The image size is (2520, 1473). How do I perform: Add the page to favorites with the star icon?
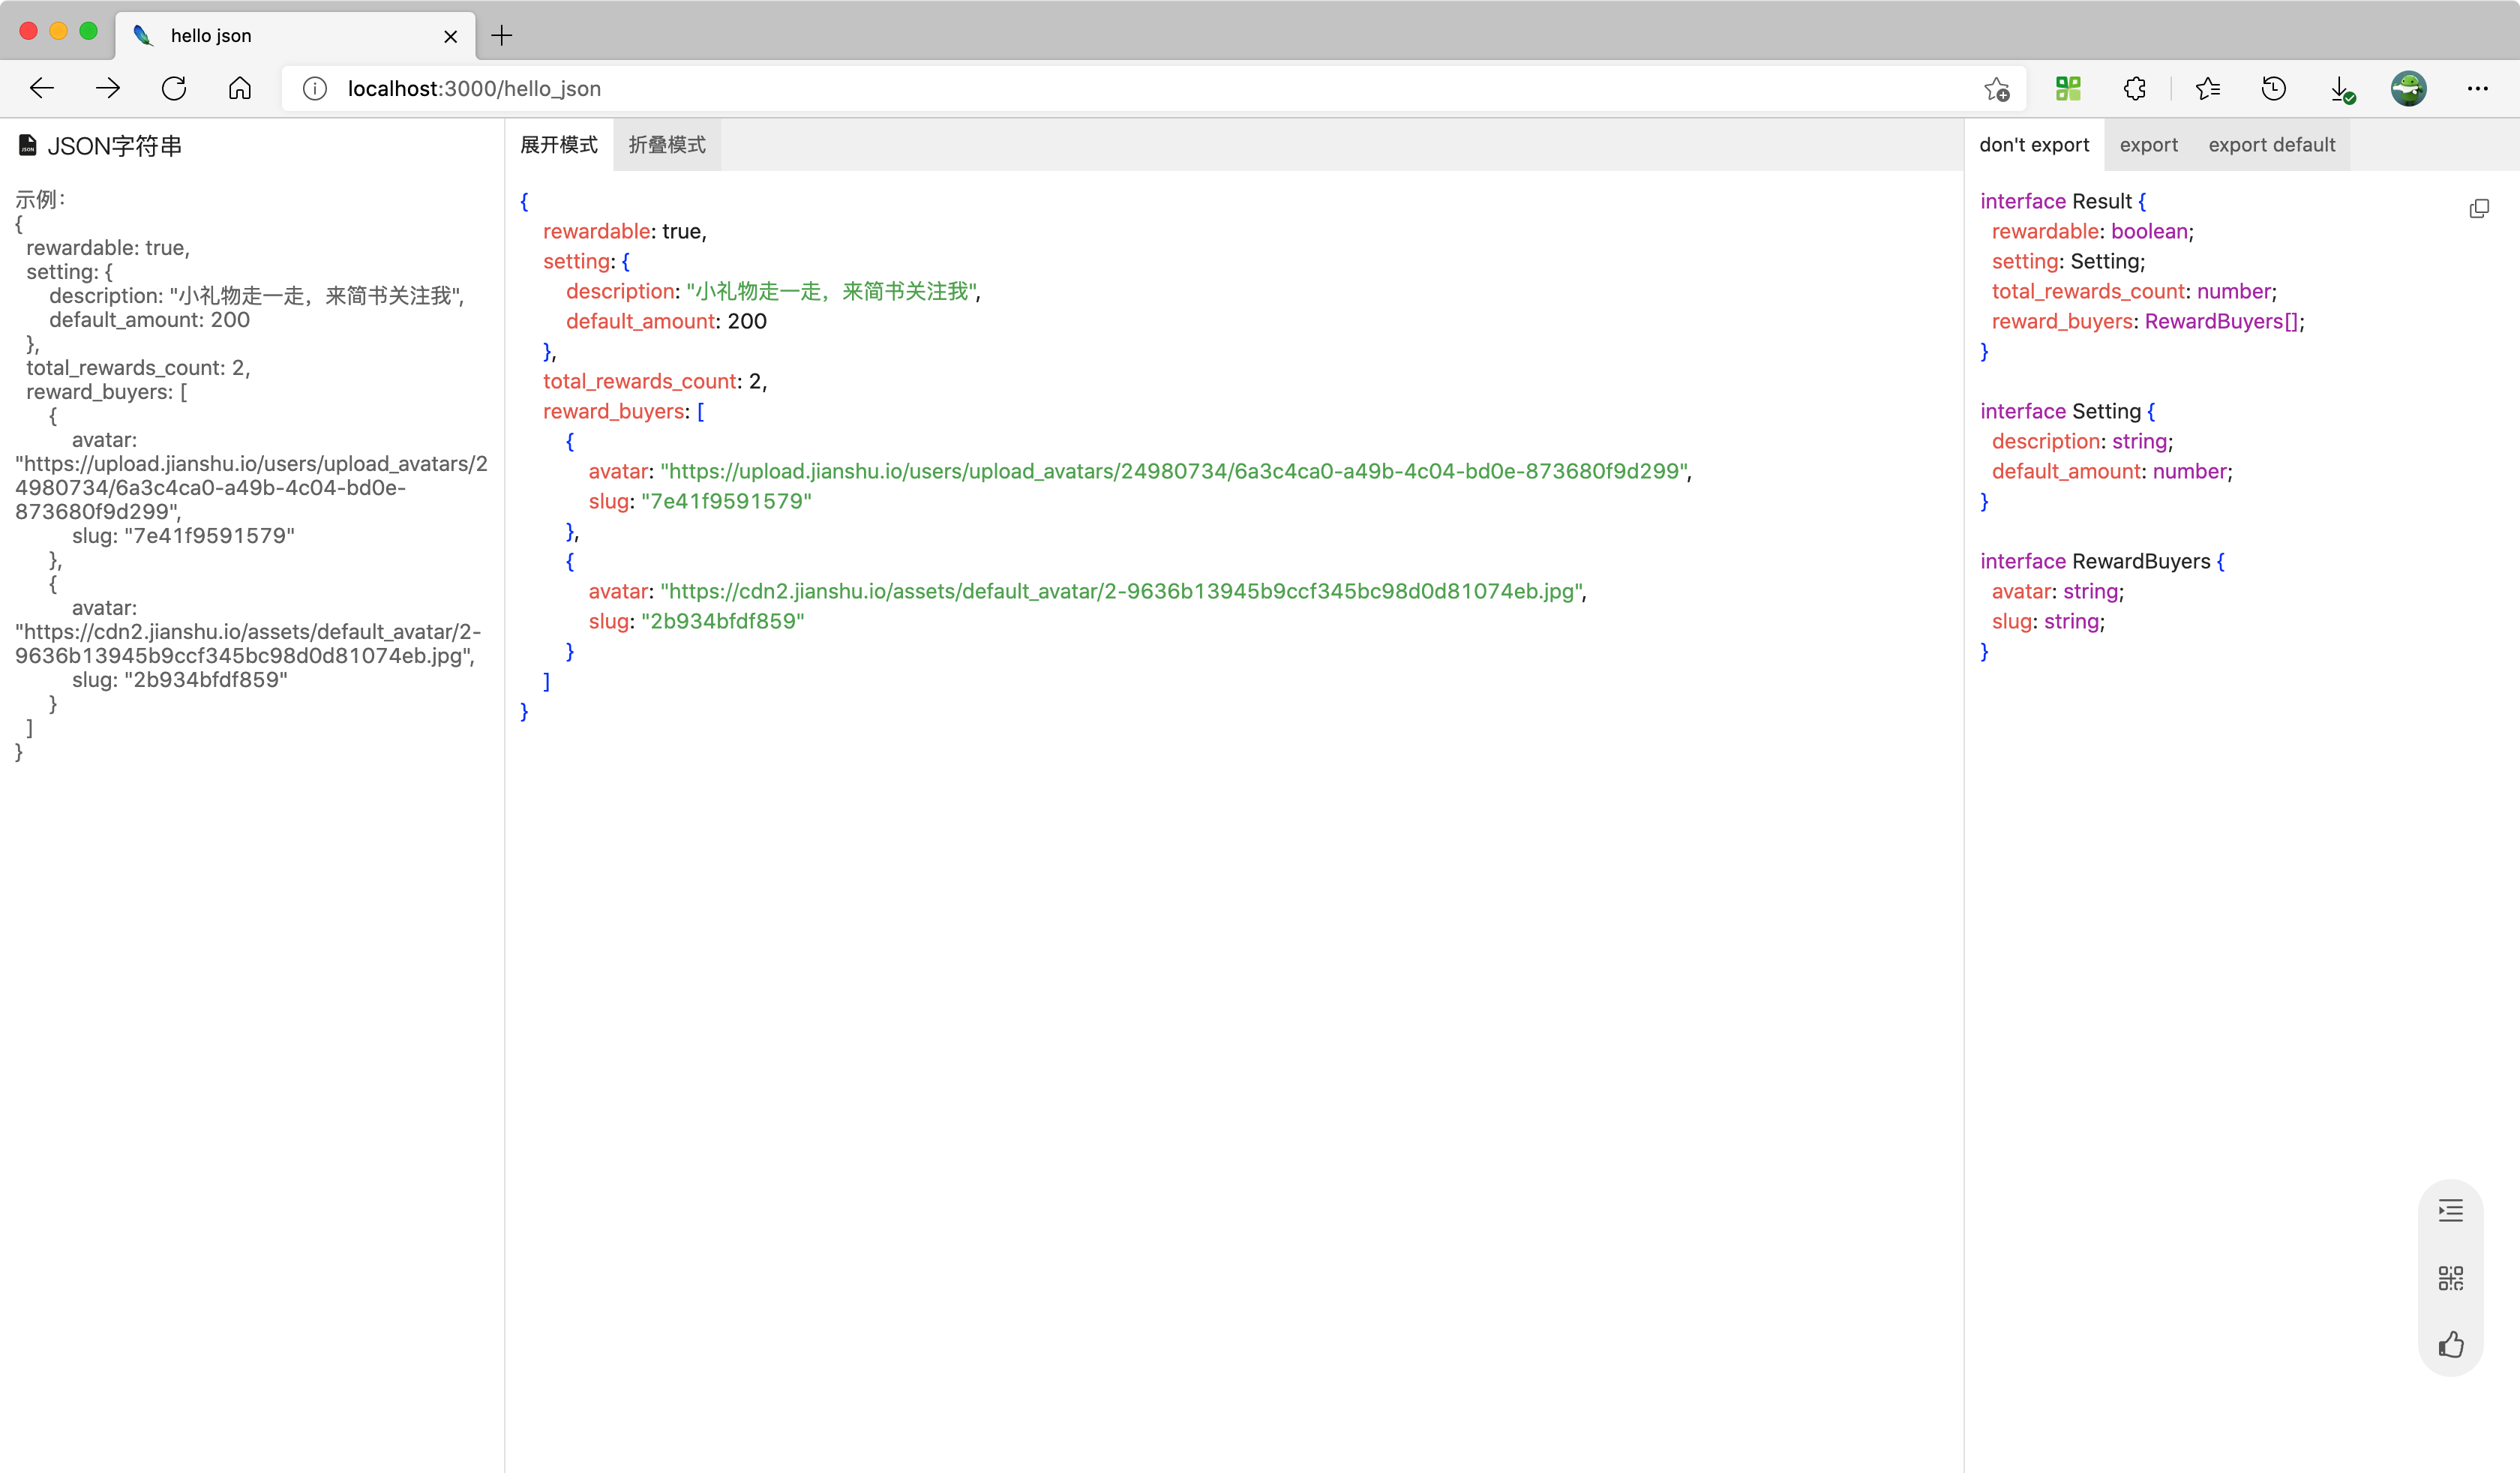pyautogui.click(x=1996, y=88)
